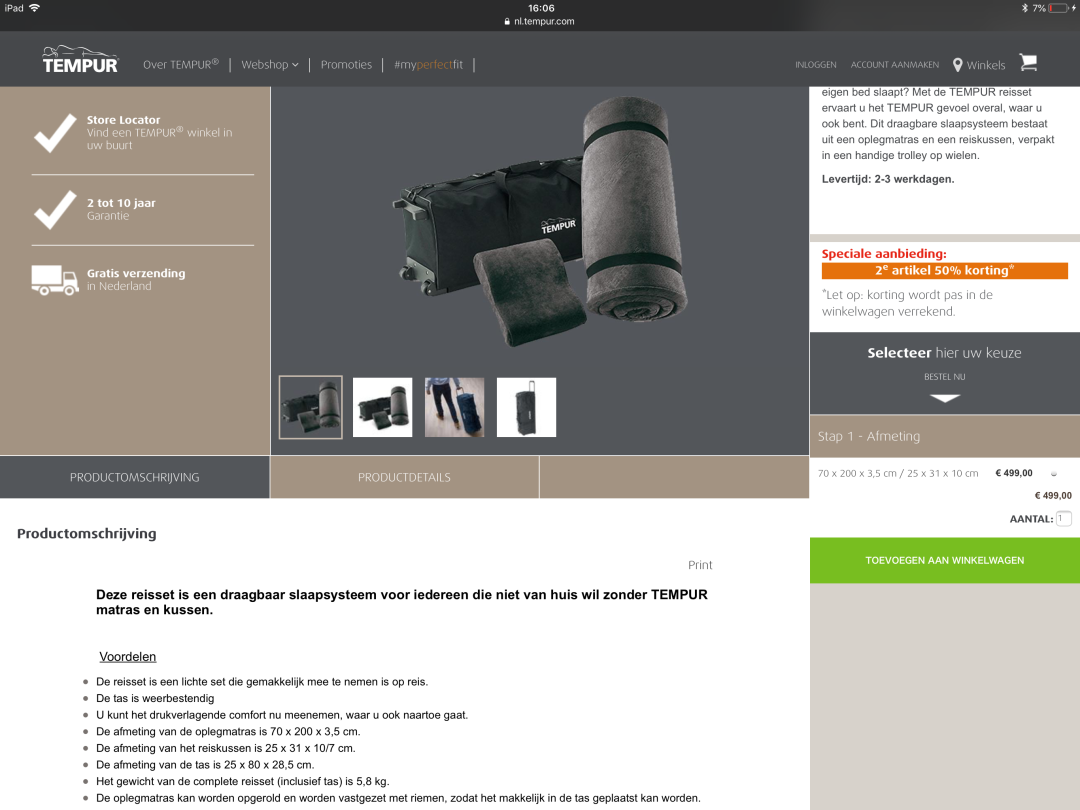Viewport: 1080px width, 810px height.
Task: Open Over TEMPUR menu item
Action: coord(180,65)
